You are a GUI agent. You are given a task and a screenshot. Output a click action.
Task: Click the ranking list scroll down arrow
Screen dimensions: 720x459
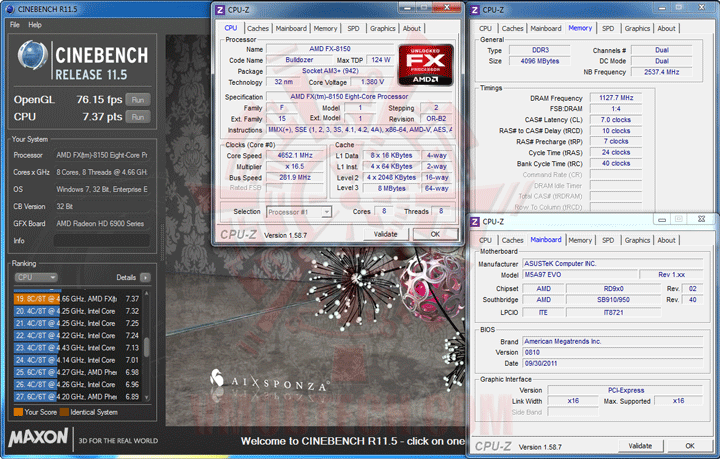click(x=147, y=397)
